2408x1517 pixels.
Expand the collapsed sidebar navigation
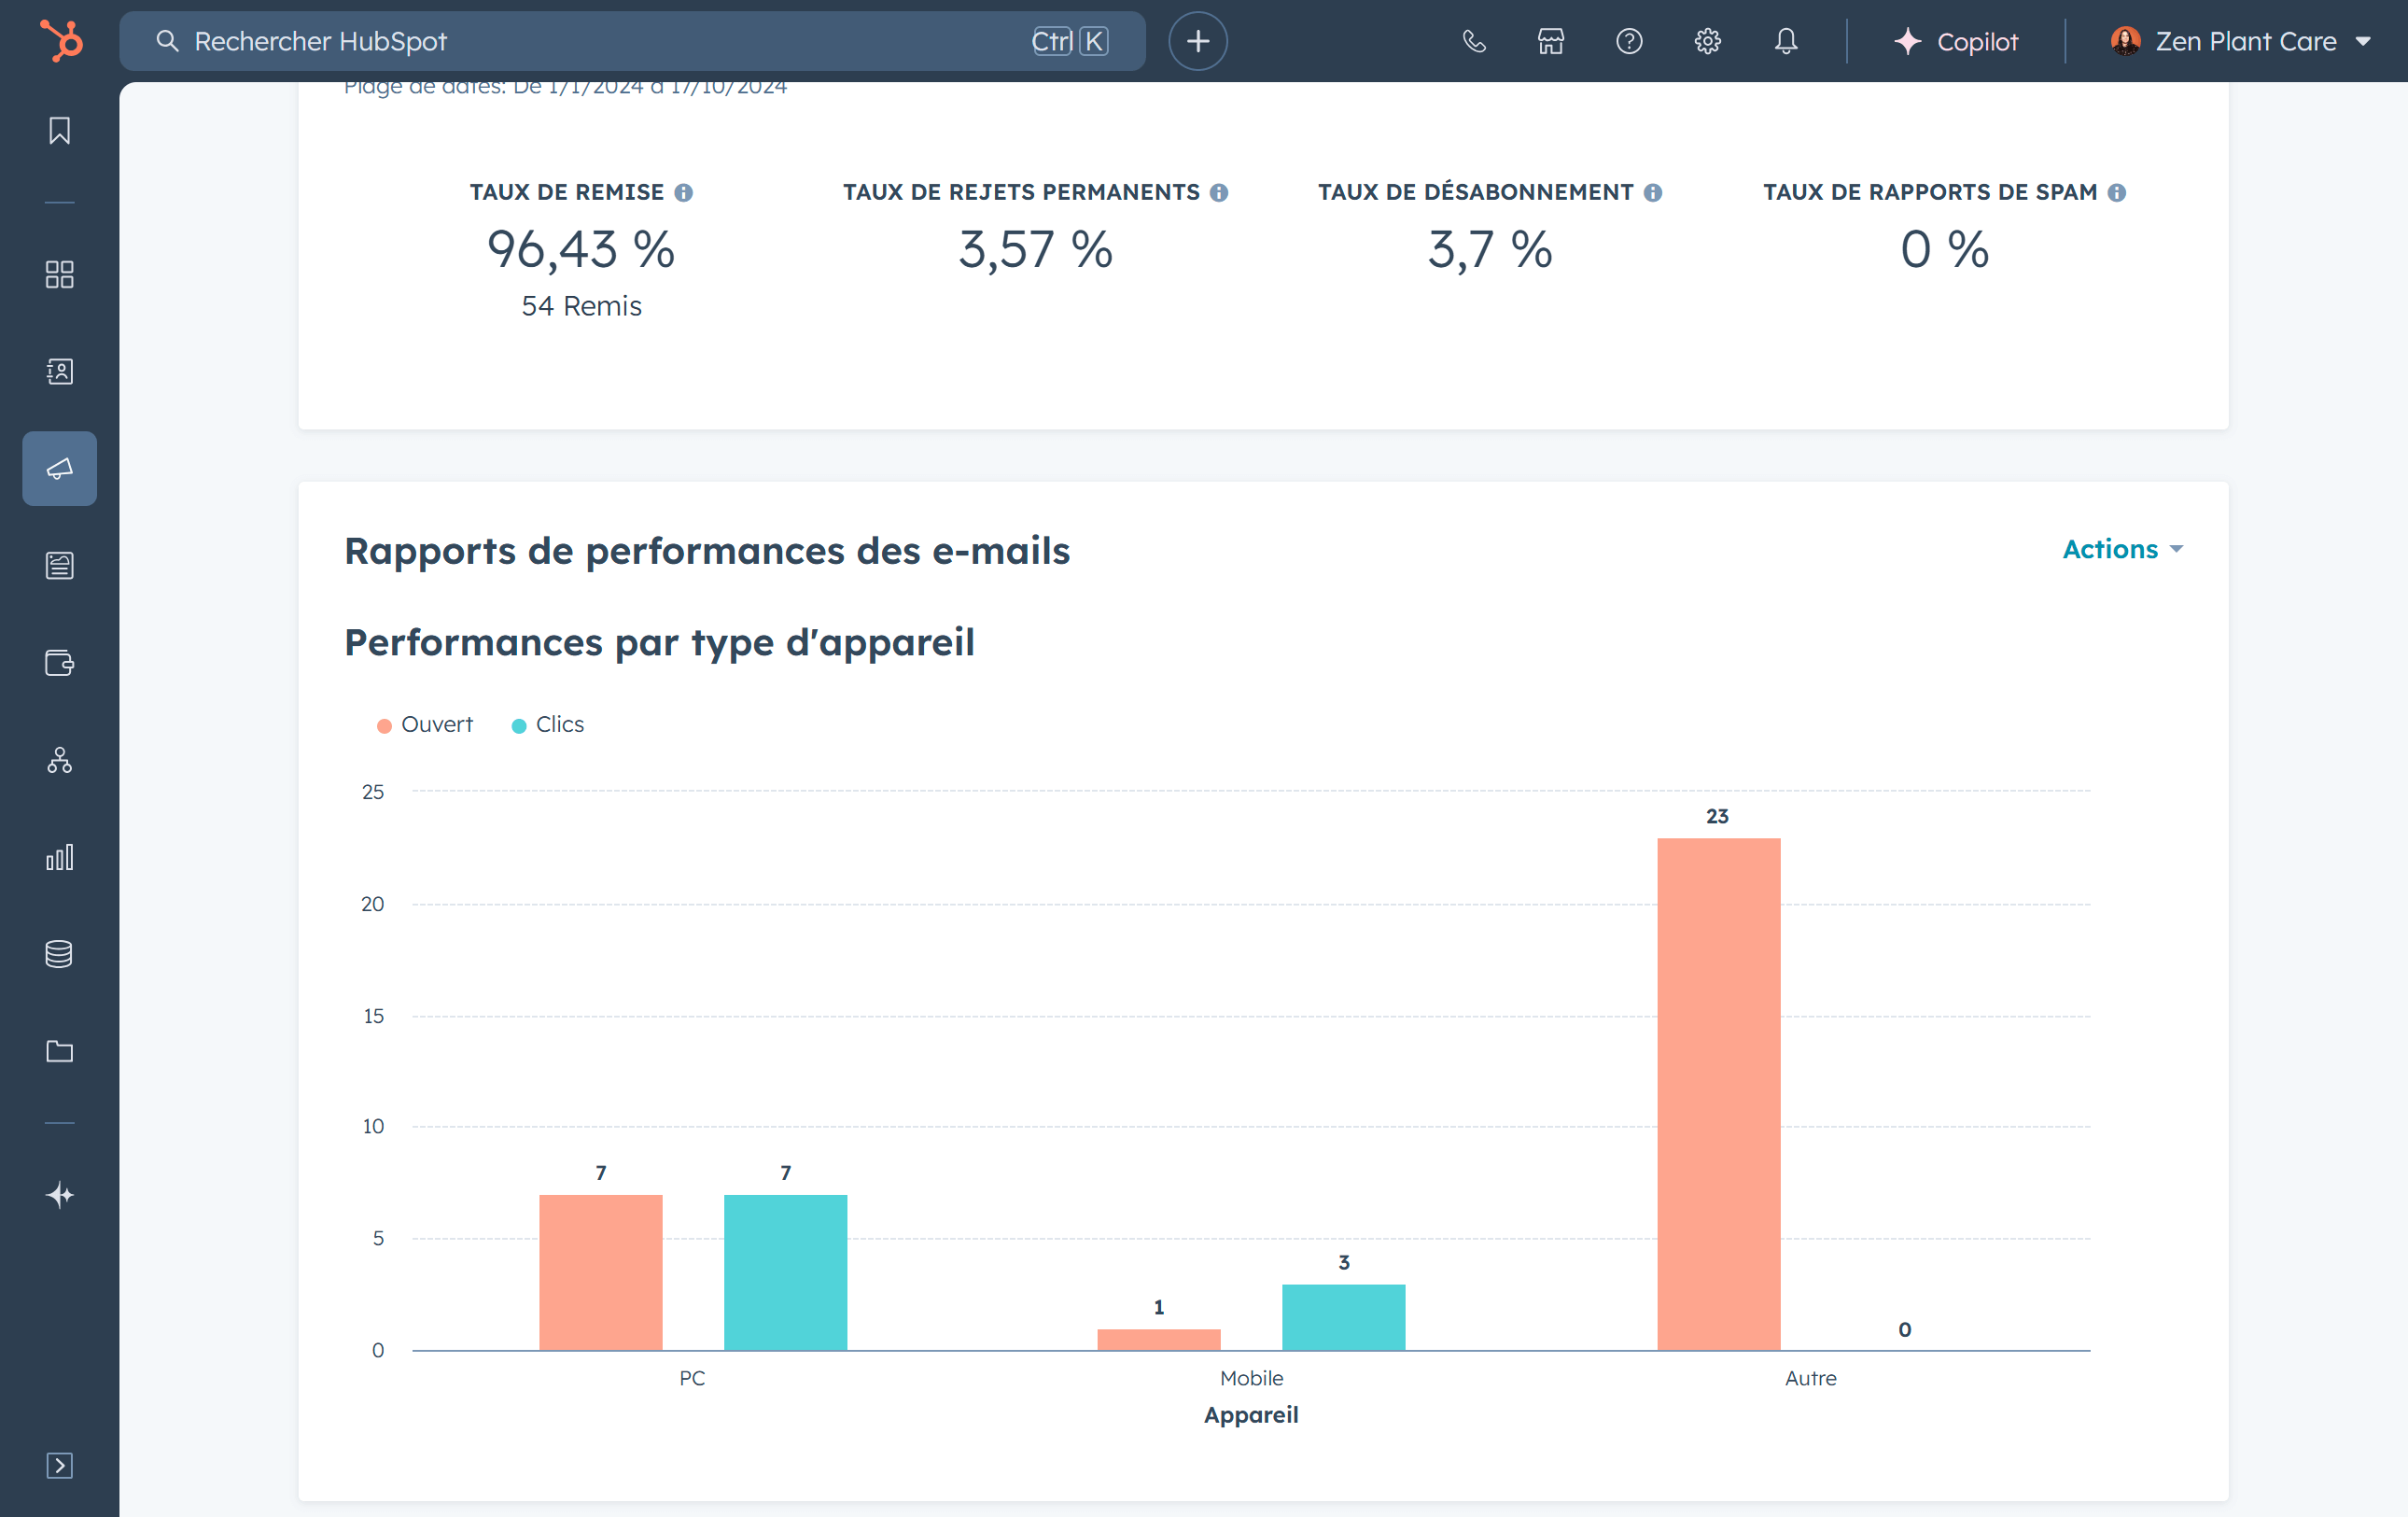[x=59, y=1465]
